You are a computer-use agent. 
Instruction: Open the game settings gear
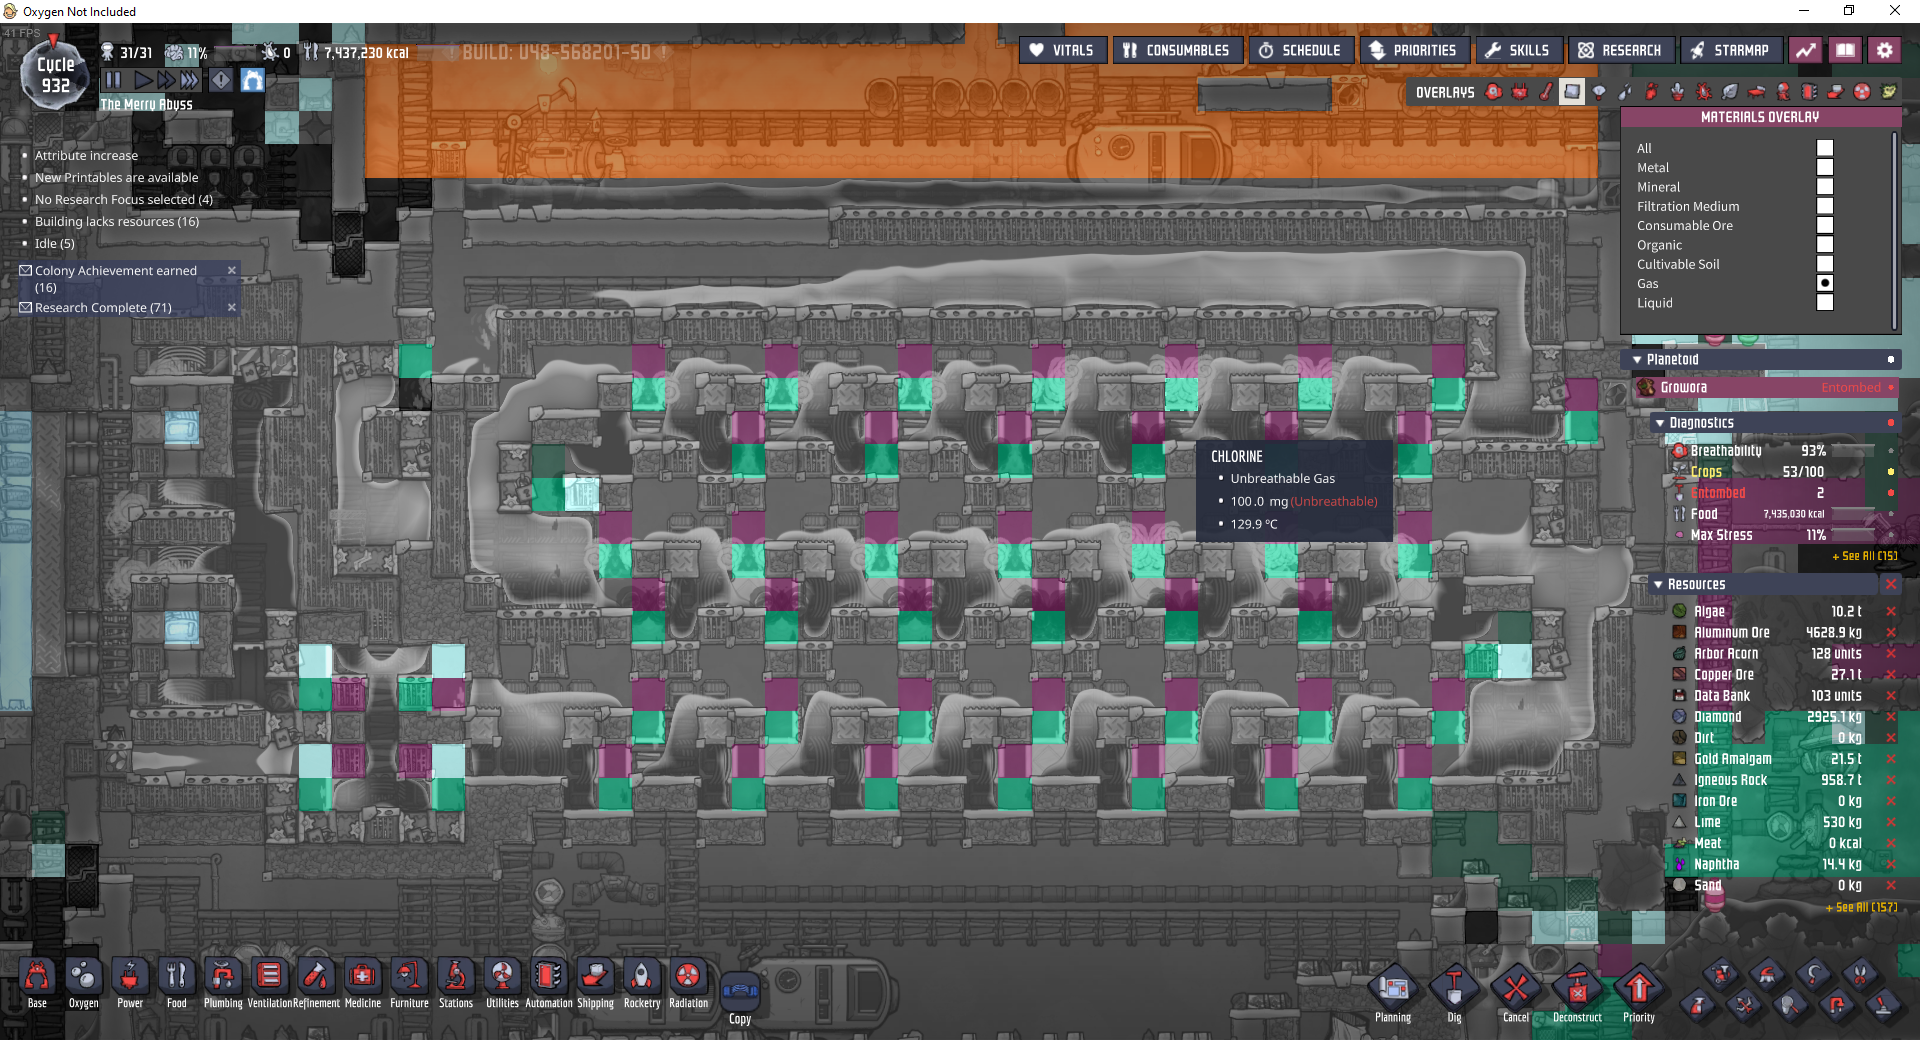pos(1884,50)
